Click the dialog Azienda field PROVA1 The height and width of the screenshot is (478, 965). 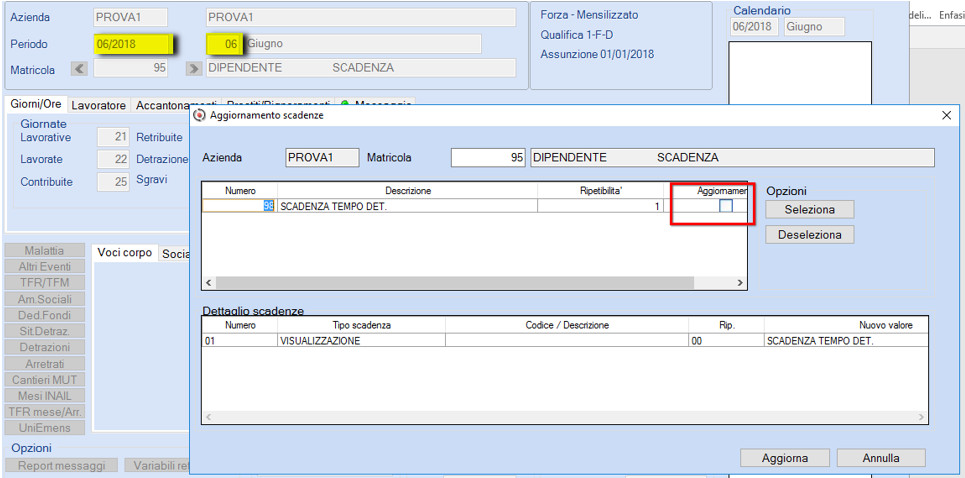[322, 158]
